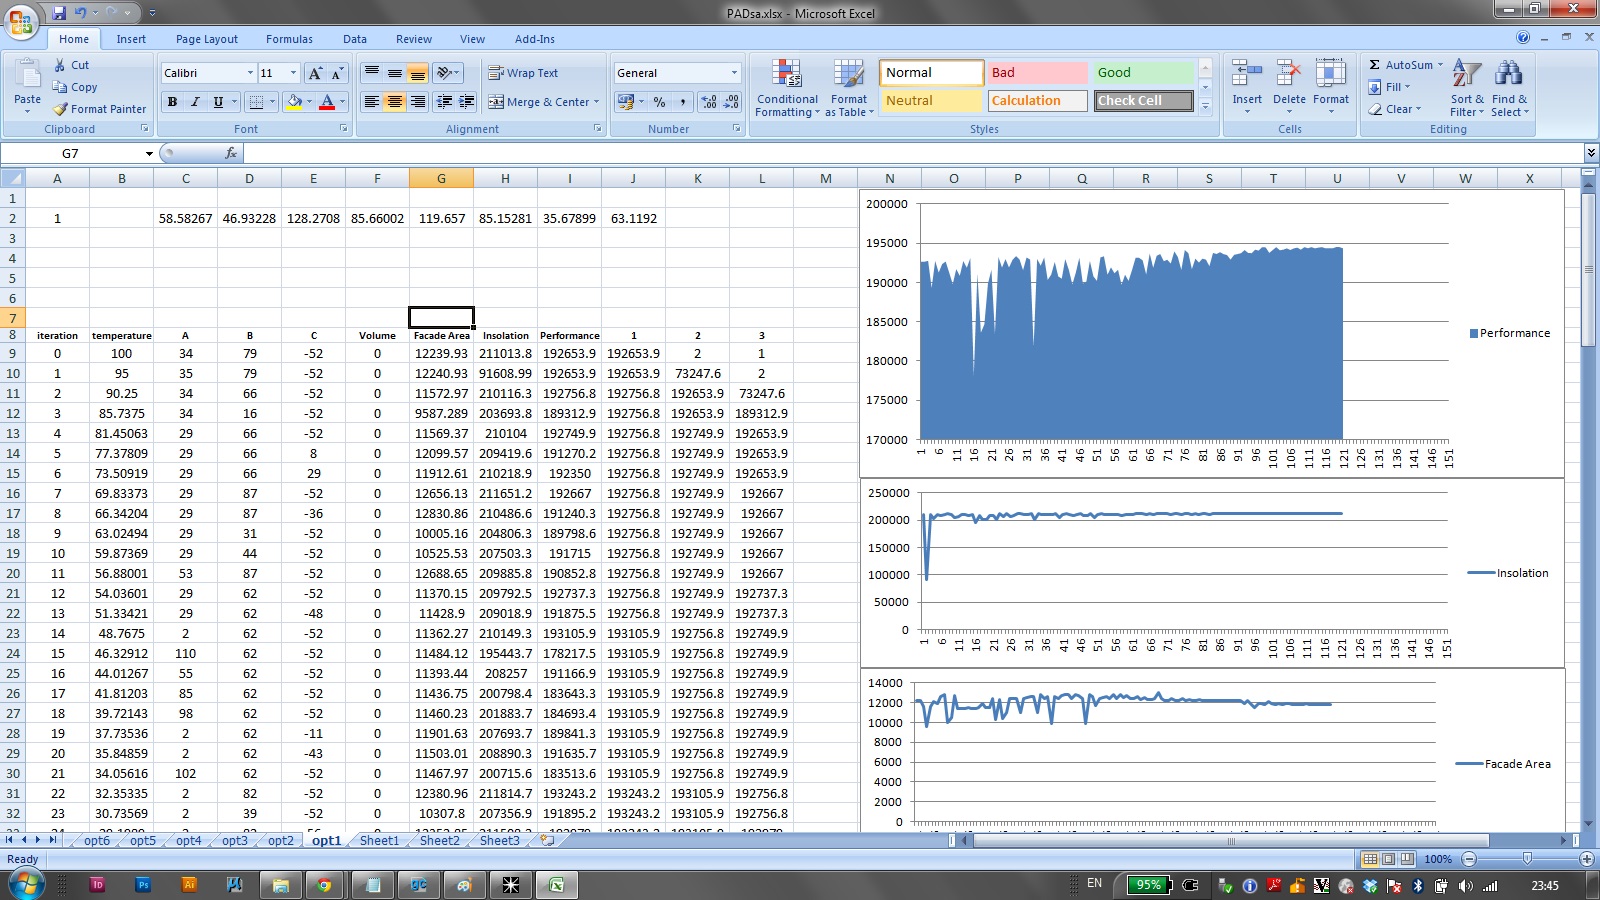Click the Increase Font Size icon

315,73
